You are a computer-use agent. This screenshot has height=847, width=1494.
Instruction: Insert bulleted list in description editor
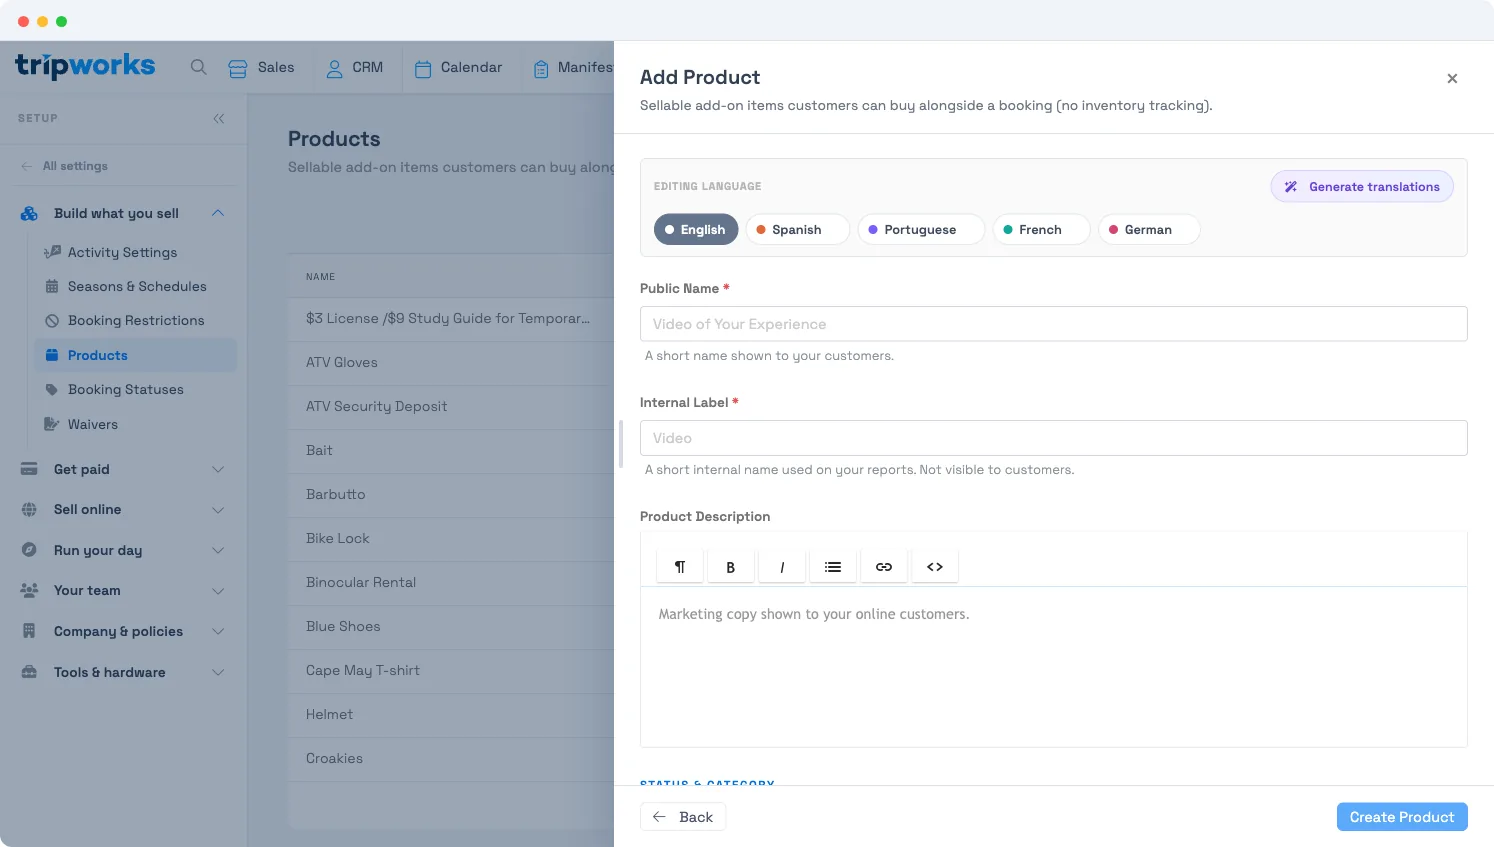(833, 566)
